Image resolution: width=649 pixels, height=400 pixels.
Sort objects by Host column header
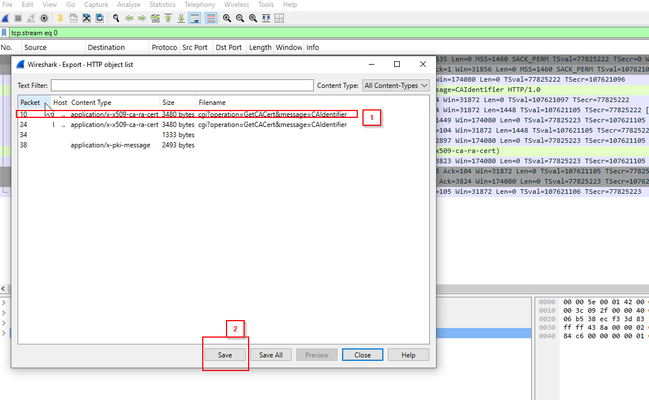[60, 102]
